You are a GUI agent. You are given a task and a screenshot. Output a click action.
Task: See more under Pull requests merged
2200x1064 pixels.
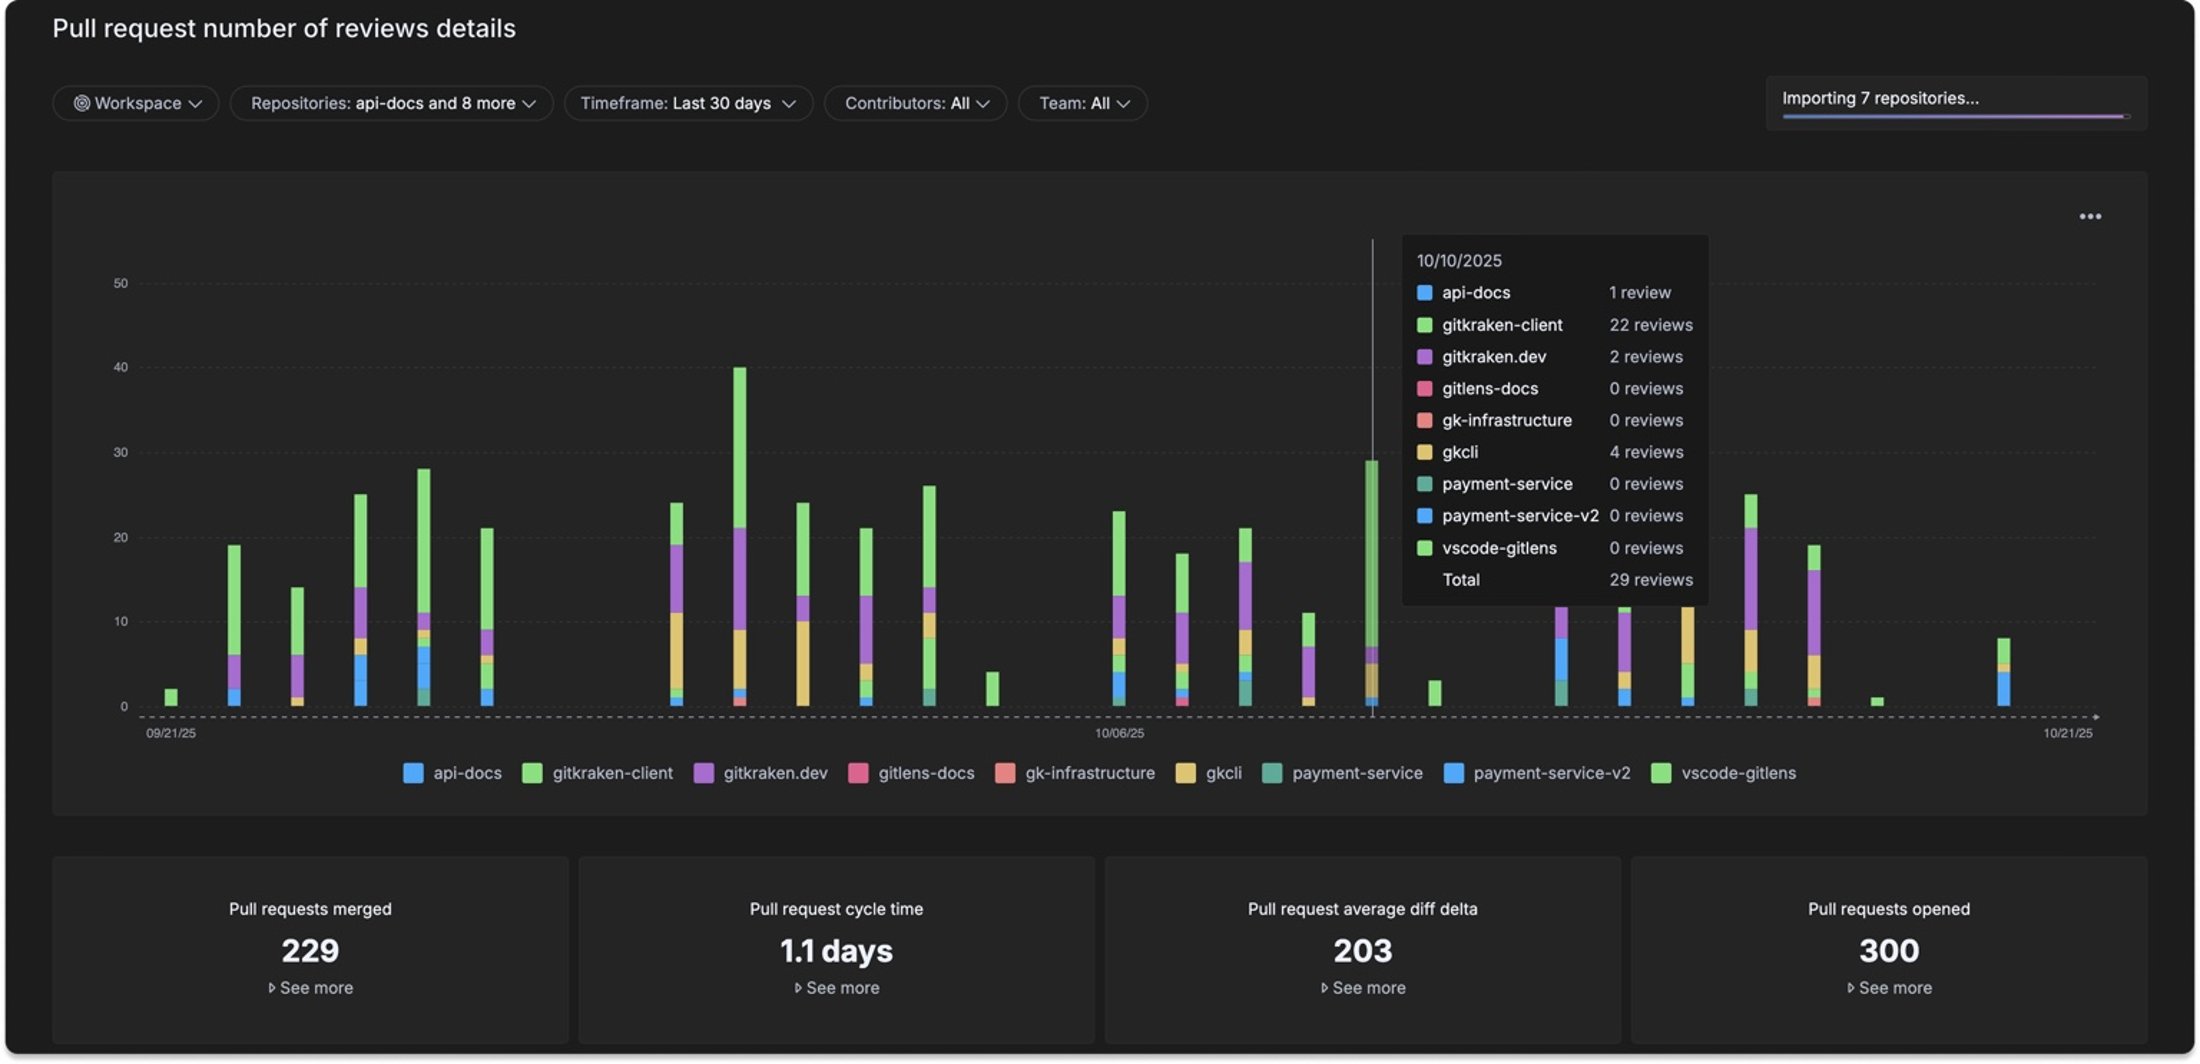310,988
